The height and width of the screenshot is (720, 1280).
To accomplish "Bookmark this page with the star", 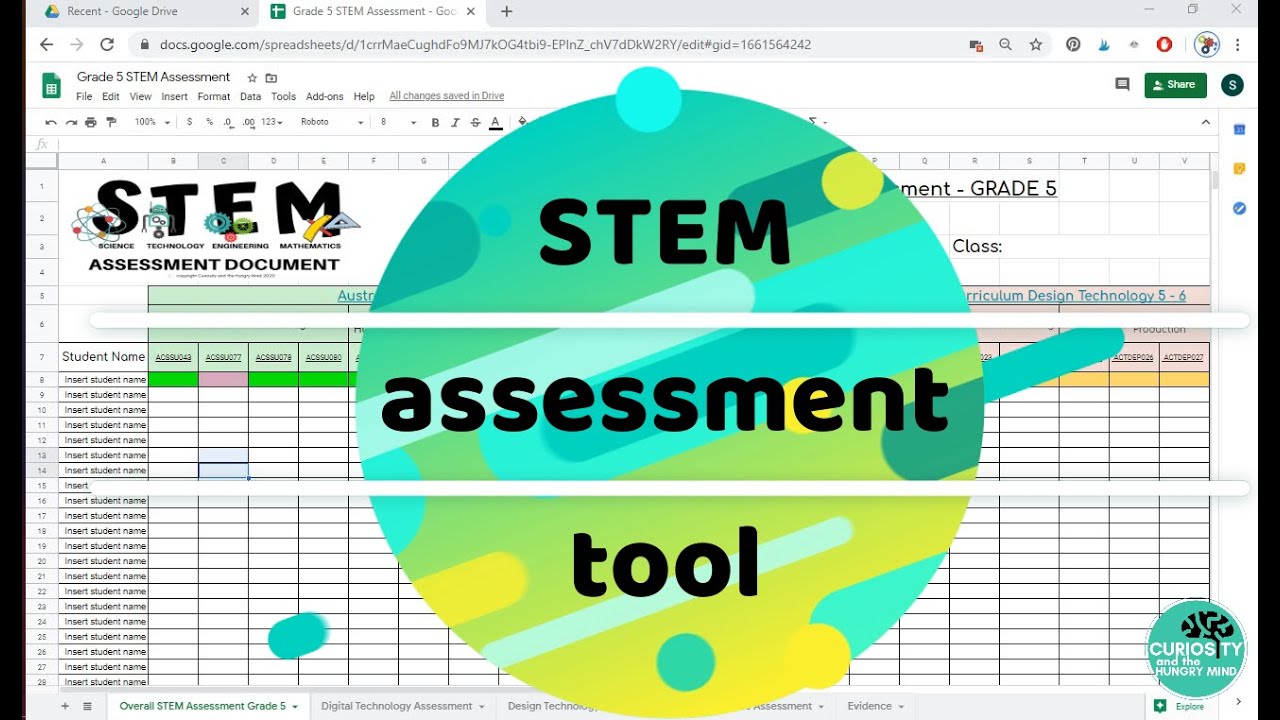I will click(x=1036, y=45).
